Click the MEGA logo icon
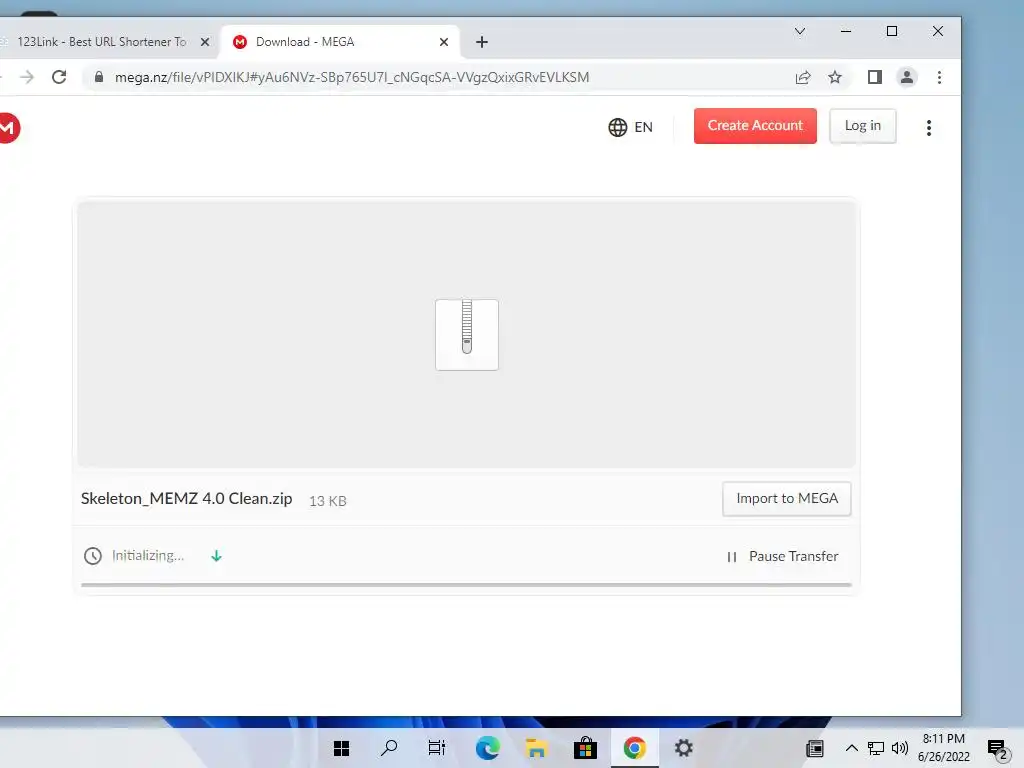This screenshot has height=768, width=1024. click(x=8, y=127)
